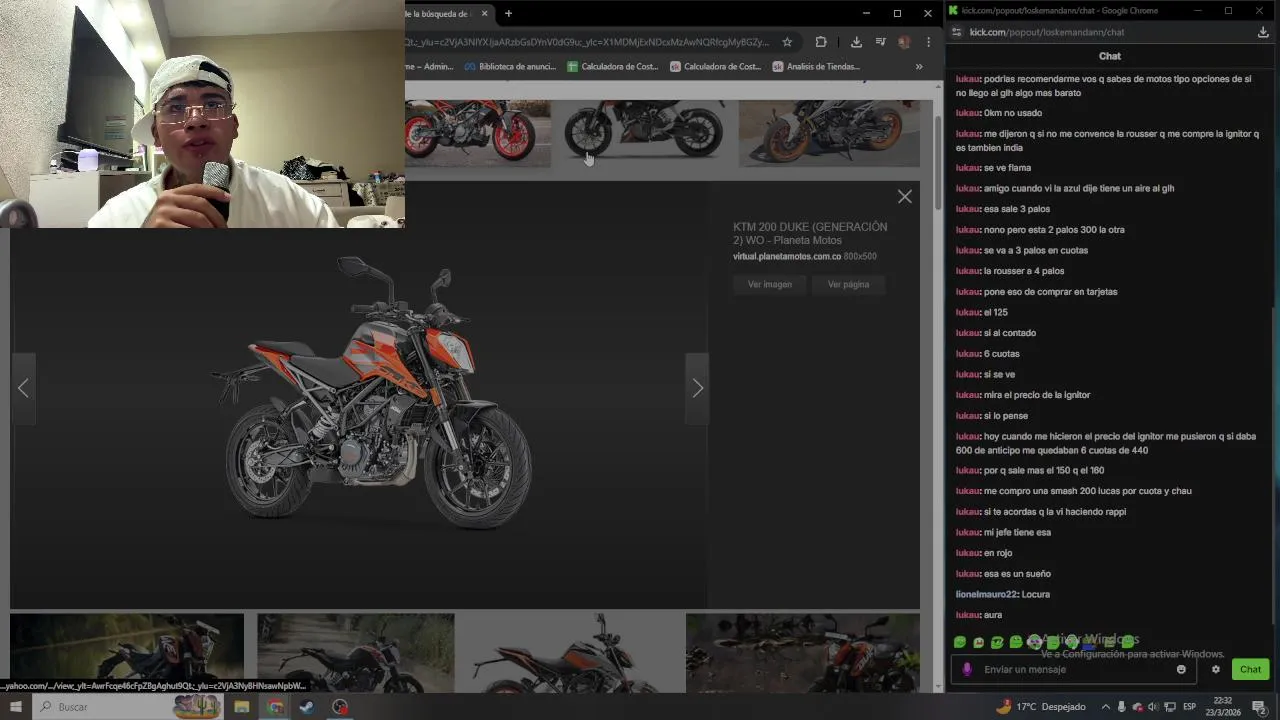Viewport: 1280px width, 720px height.
Task: Select the black motorcycle thumbnail at top center
Action: (645, 133)
